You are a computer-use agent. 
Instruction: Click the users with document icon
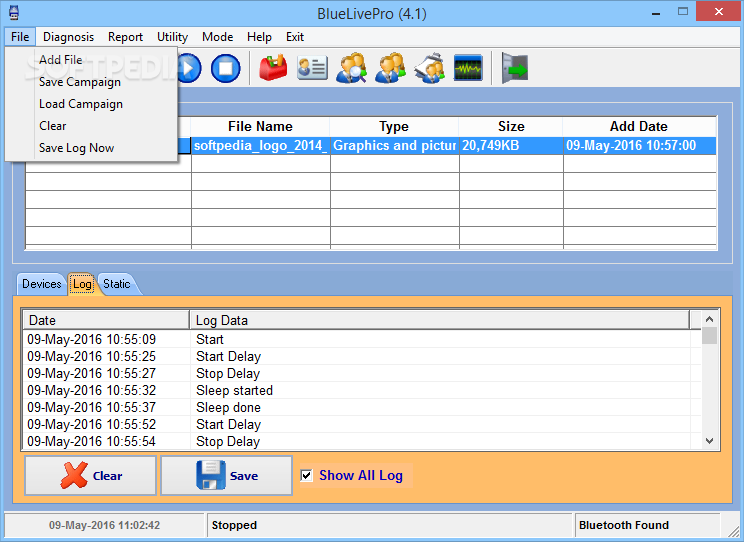point(429,68)
